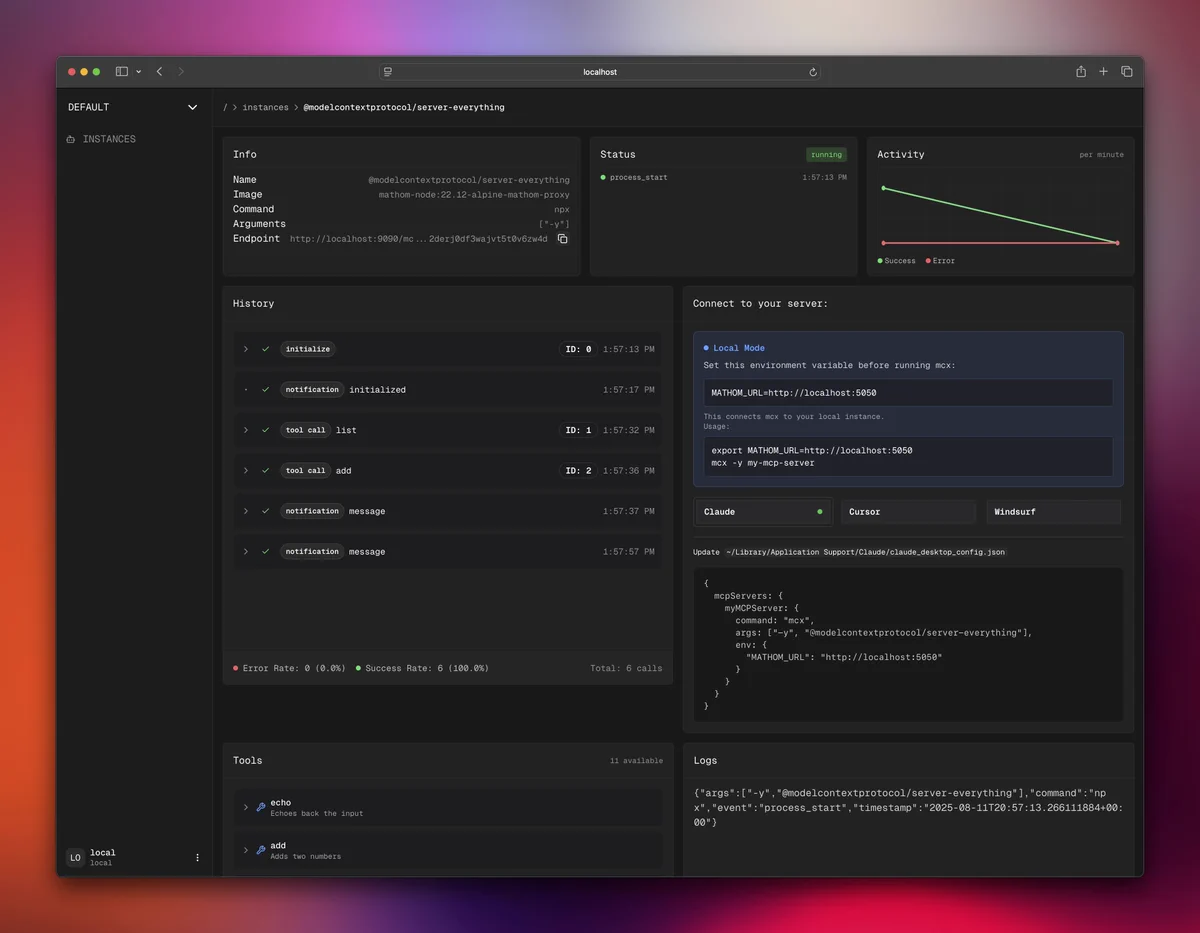Expand the add tool details
The width and height of the screenshot is (1200, 933).
pyautogui.click(x=246, y=850)
